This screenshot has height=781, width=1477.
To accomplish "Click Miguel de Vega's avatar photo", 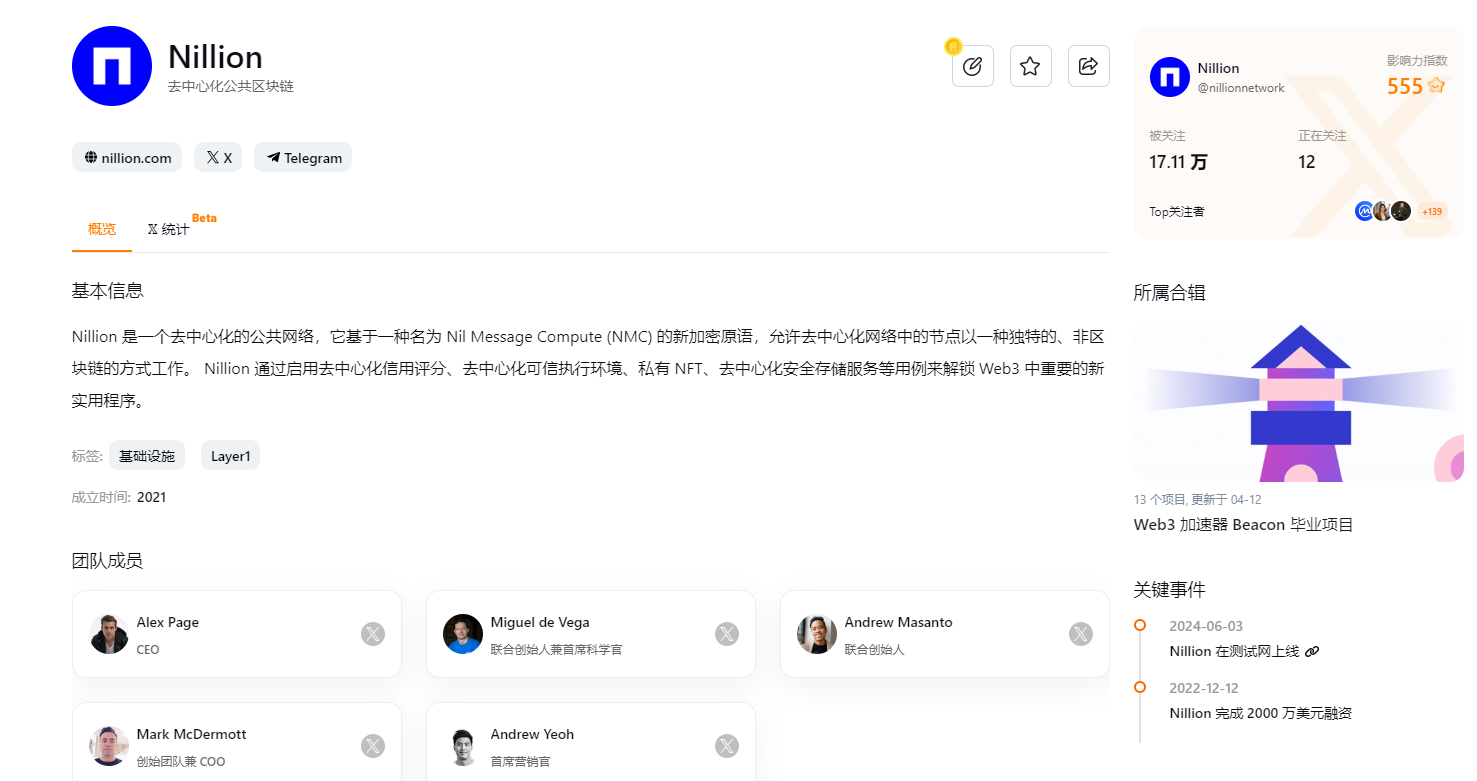I will [463, 634].
